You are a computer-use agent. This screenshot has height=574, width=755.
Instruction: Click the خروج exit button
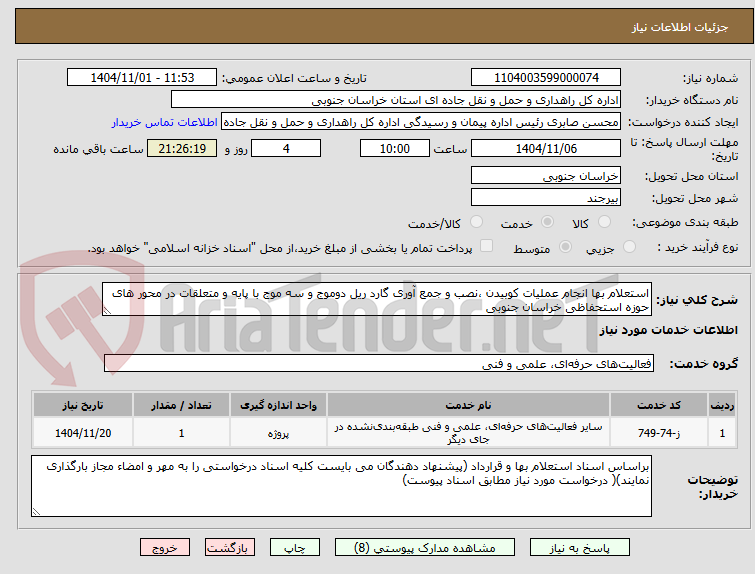pos(165,548)
